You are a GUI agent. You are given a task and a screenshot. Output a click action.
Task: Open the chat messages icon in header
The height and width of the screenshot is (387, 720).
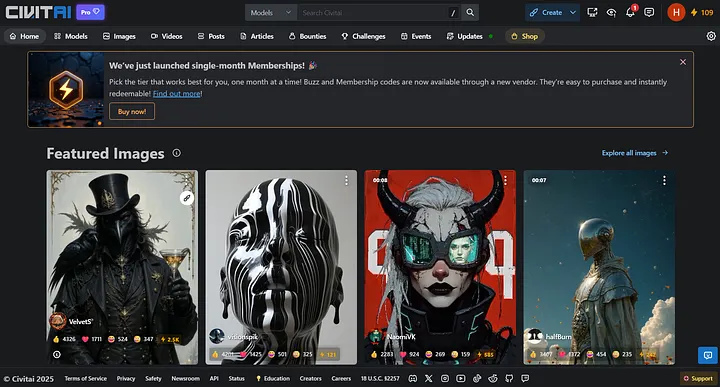(649, 12)
